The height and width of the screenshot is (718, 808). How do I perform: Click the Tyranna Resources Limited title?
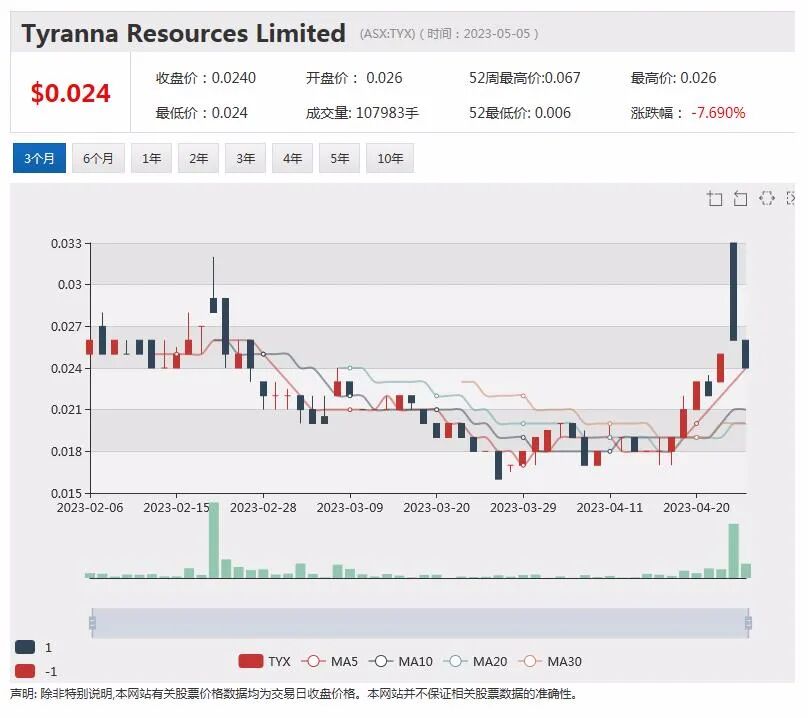click(x=183, y=34)
